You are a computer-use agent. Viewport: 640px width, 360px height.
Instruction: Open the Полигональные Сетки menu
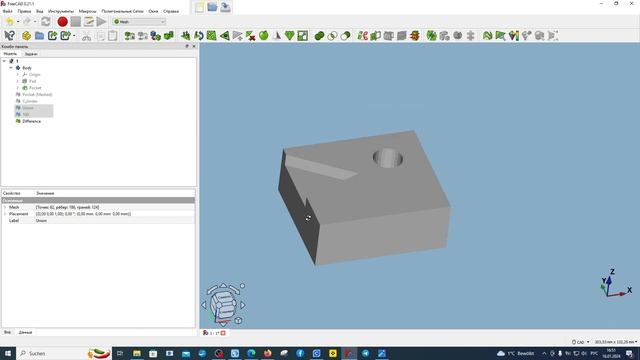point(122,11)
